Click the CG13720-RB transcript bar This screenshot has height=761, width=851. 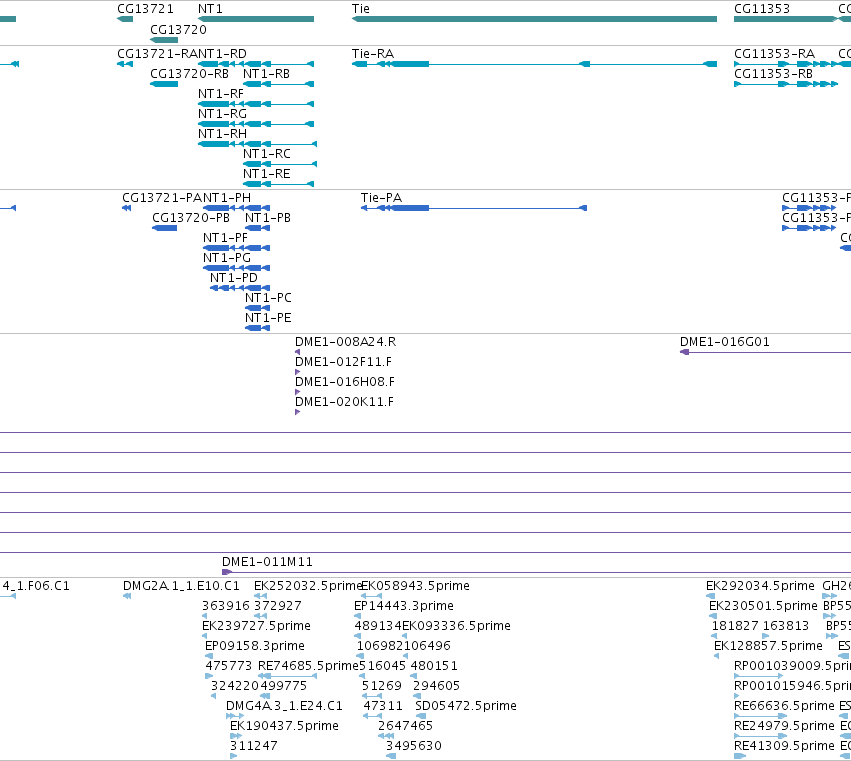164,84
